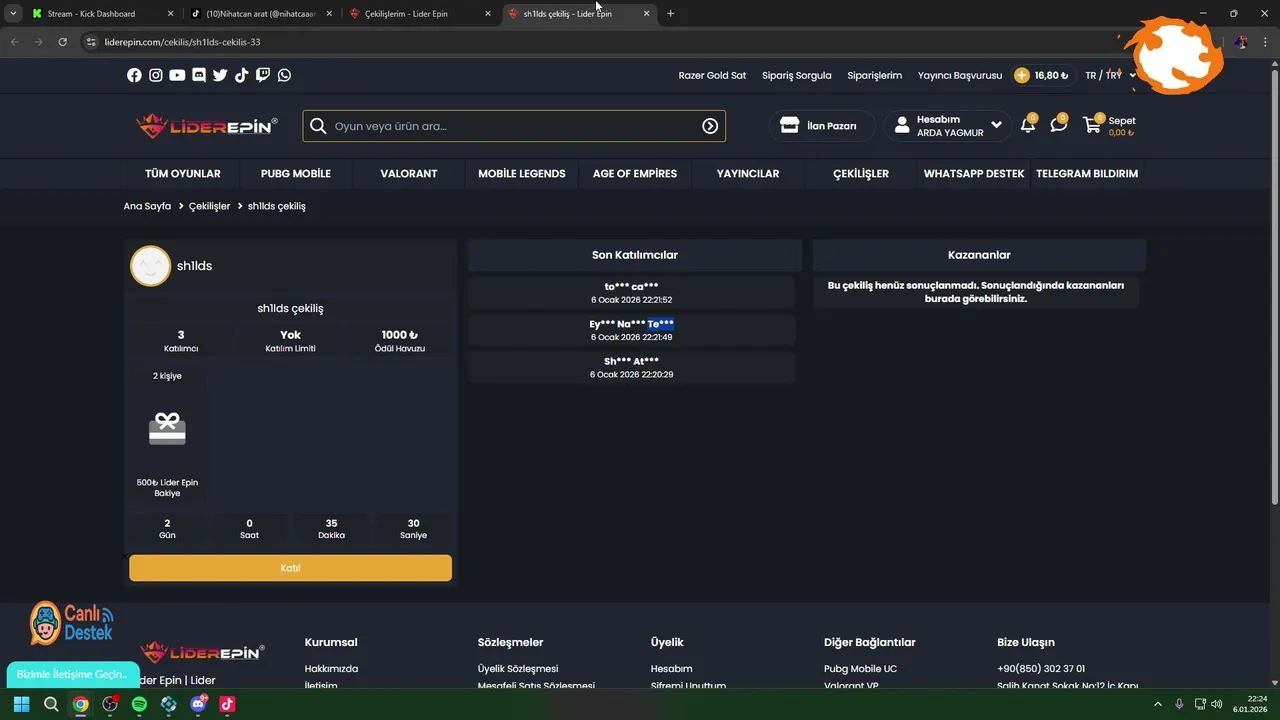Reload the page with the refresh icon

pyautogui.click(x=62, y=42)
